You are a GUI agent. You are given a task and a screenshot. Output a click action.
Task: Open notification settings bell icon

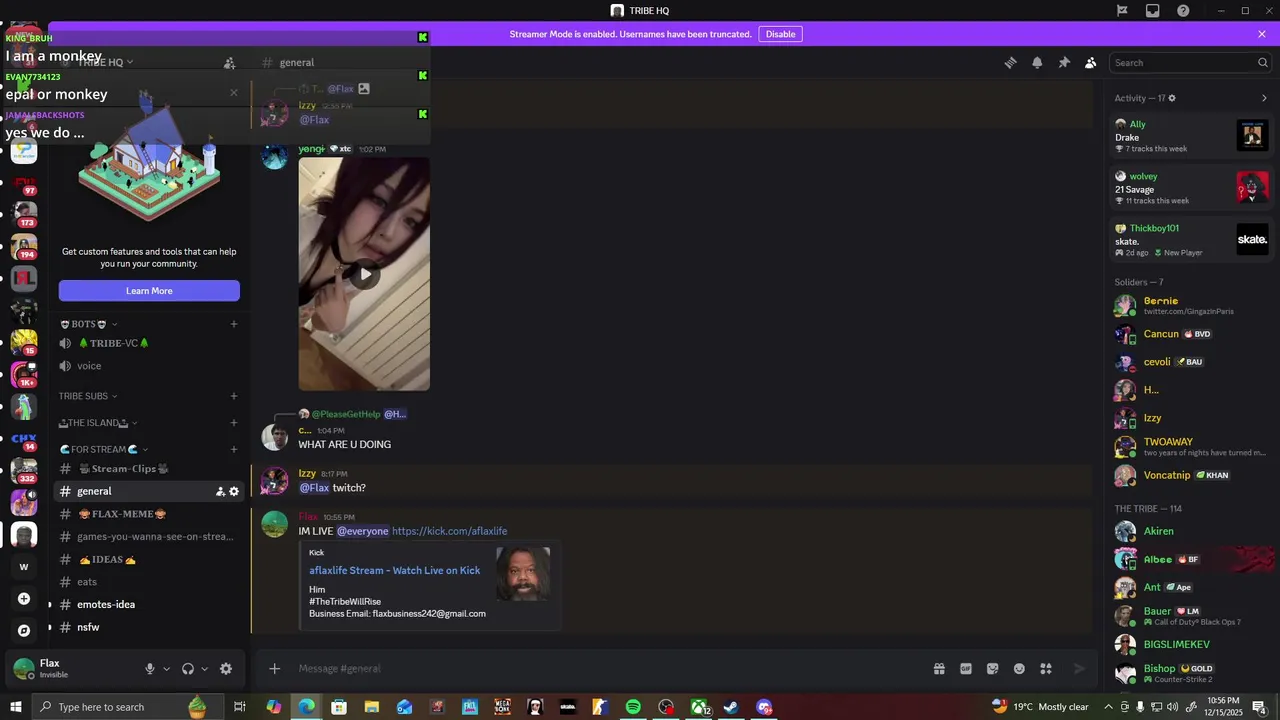coord(1037,62)
